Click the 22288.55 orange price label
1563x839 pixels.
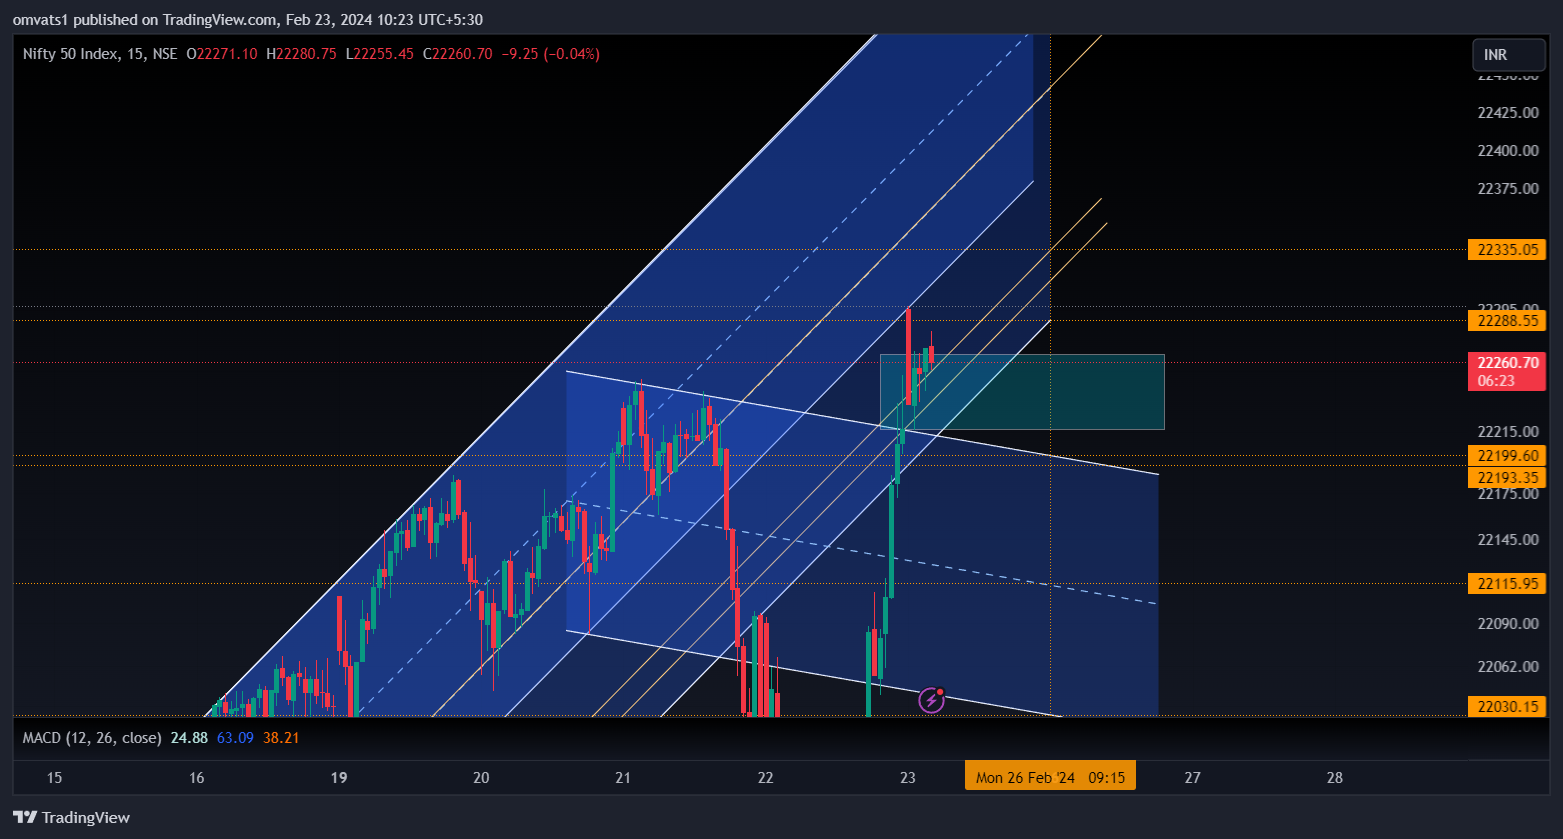(x=1507, y=321)
